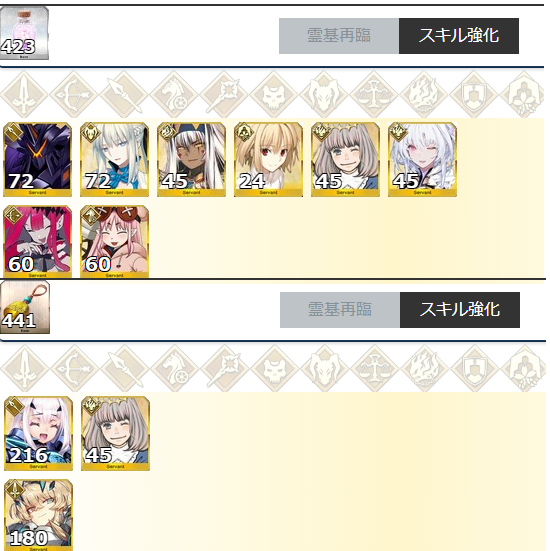Select the Caster staff class filter in lower row
The width and height of the screenshot is (550, 551).
[225, 368]
